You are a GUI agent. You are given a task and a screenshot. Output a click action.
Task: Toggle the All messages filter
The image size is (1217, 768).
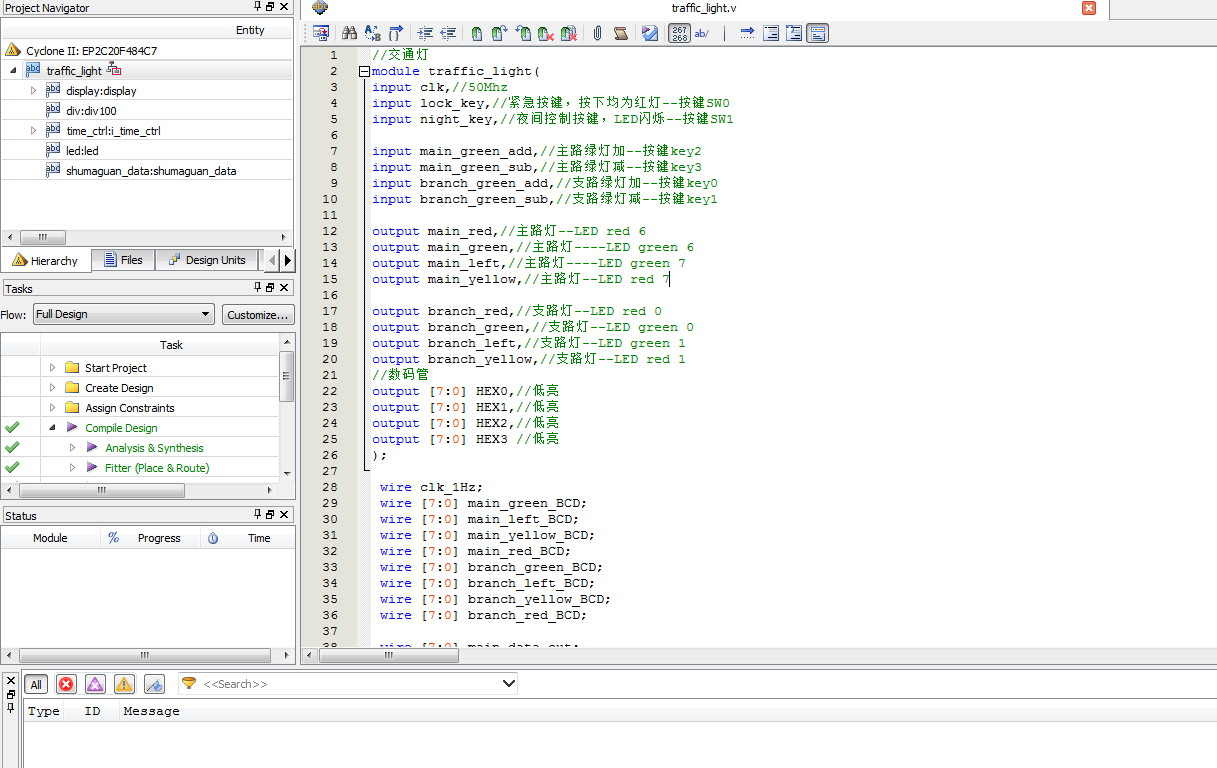point(35,684)
